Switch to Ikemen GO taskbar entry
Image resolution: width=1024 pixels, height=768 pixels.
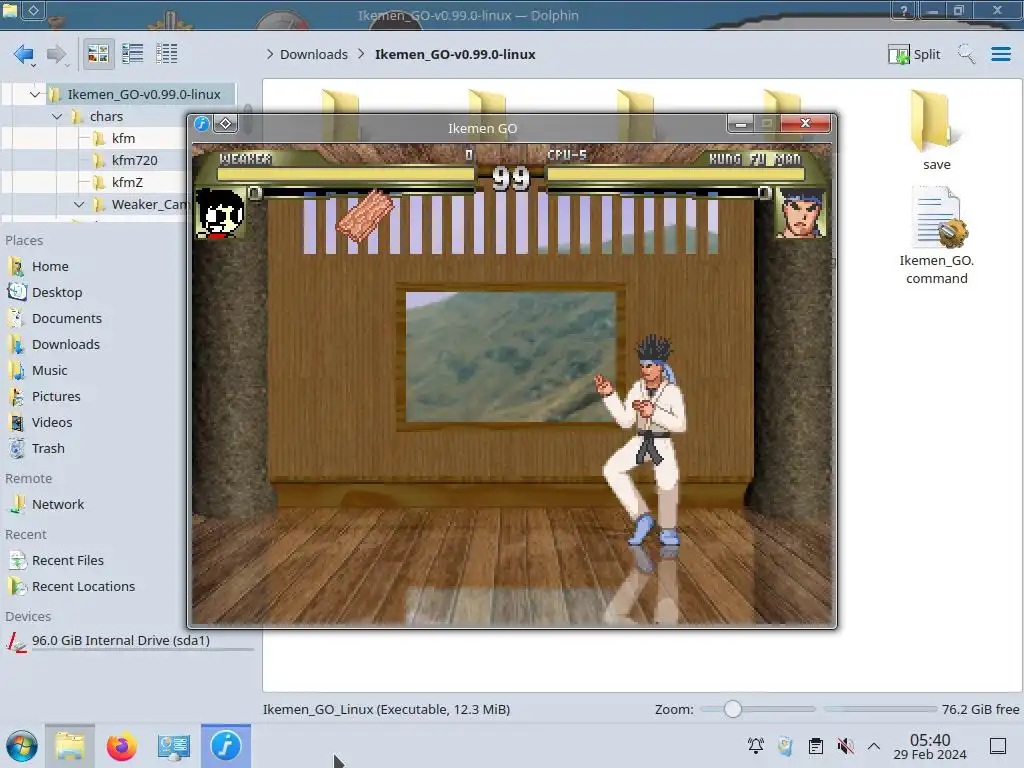tap(226, 746)
